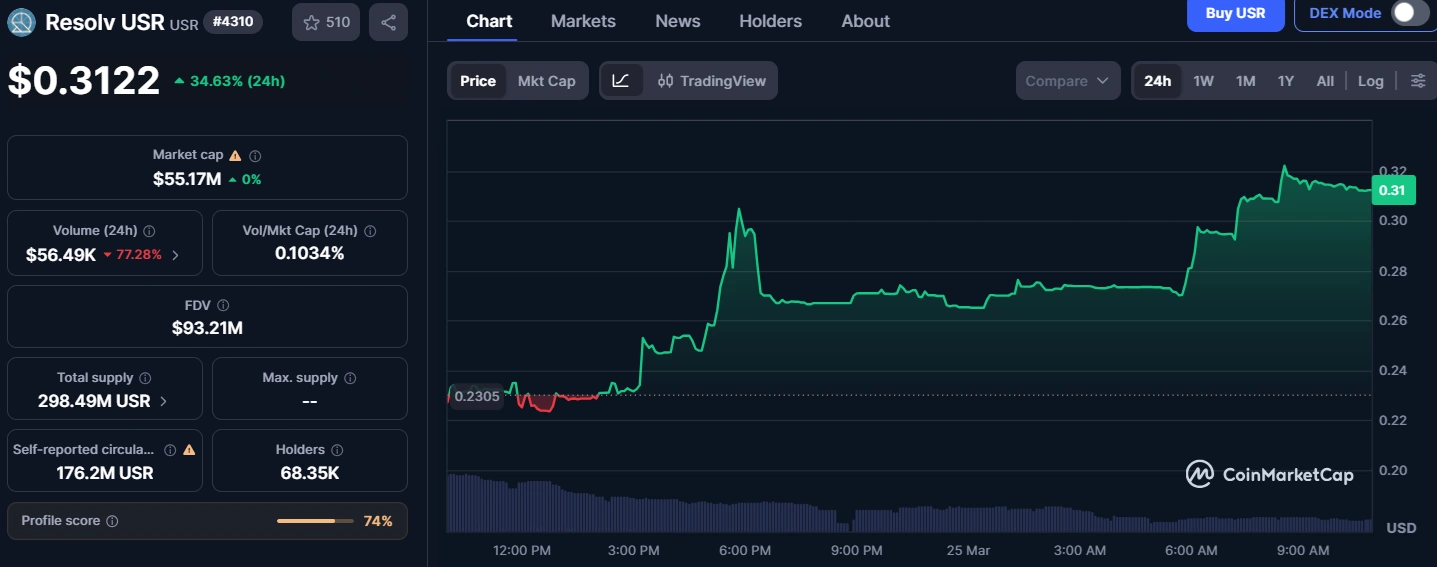
Task: Click the 0.1034% Vol/Mkt Cap value
Action: [x=309, y=254]
